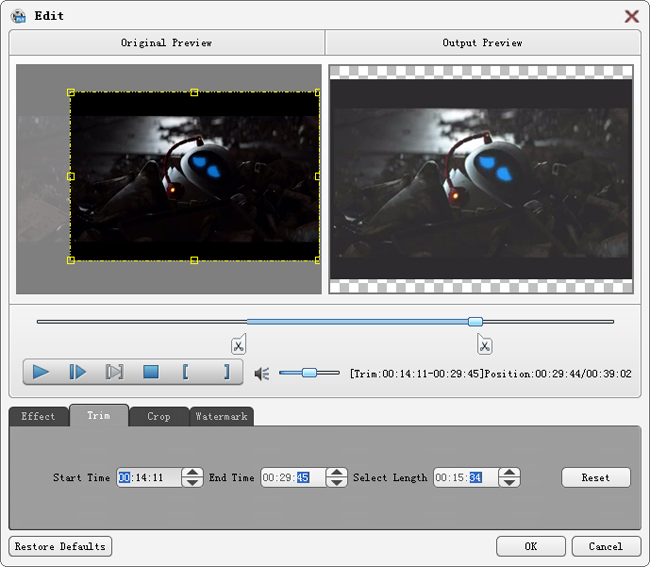Click the volume slider handle

[309, 373]
